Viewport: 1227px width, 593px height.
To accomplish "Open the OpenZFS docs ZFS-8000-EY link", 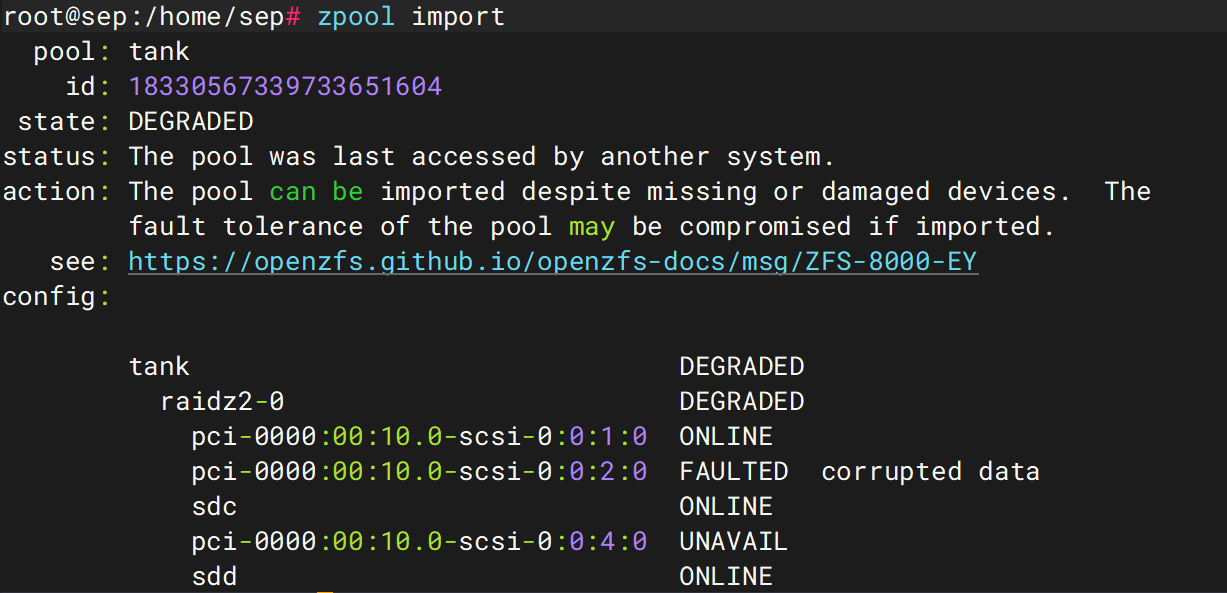I will click(x=552, y=262).
